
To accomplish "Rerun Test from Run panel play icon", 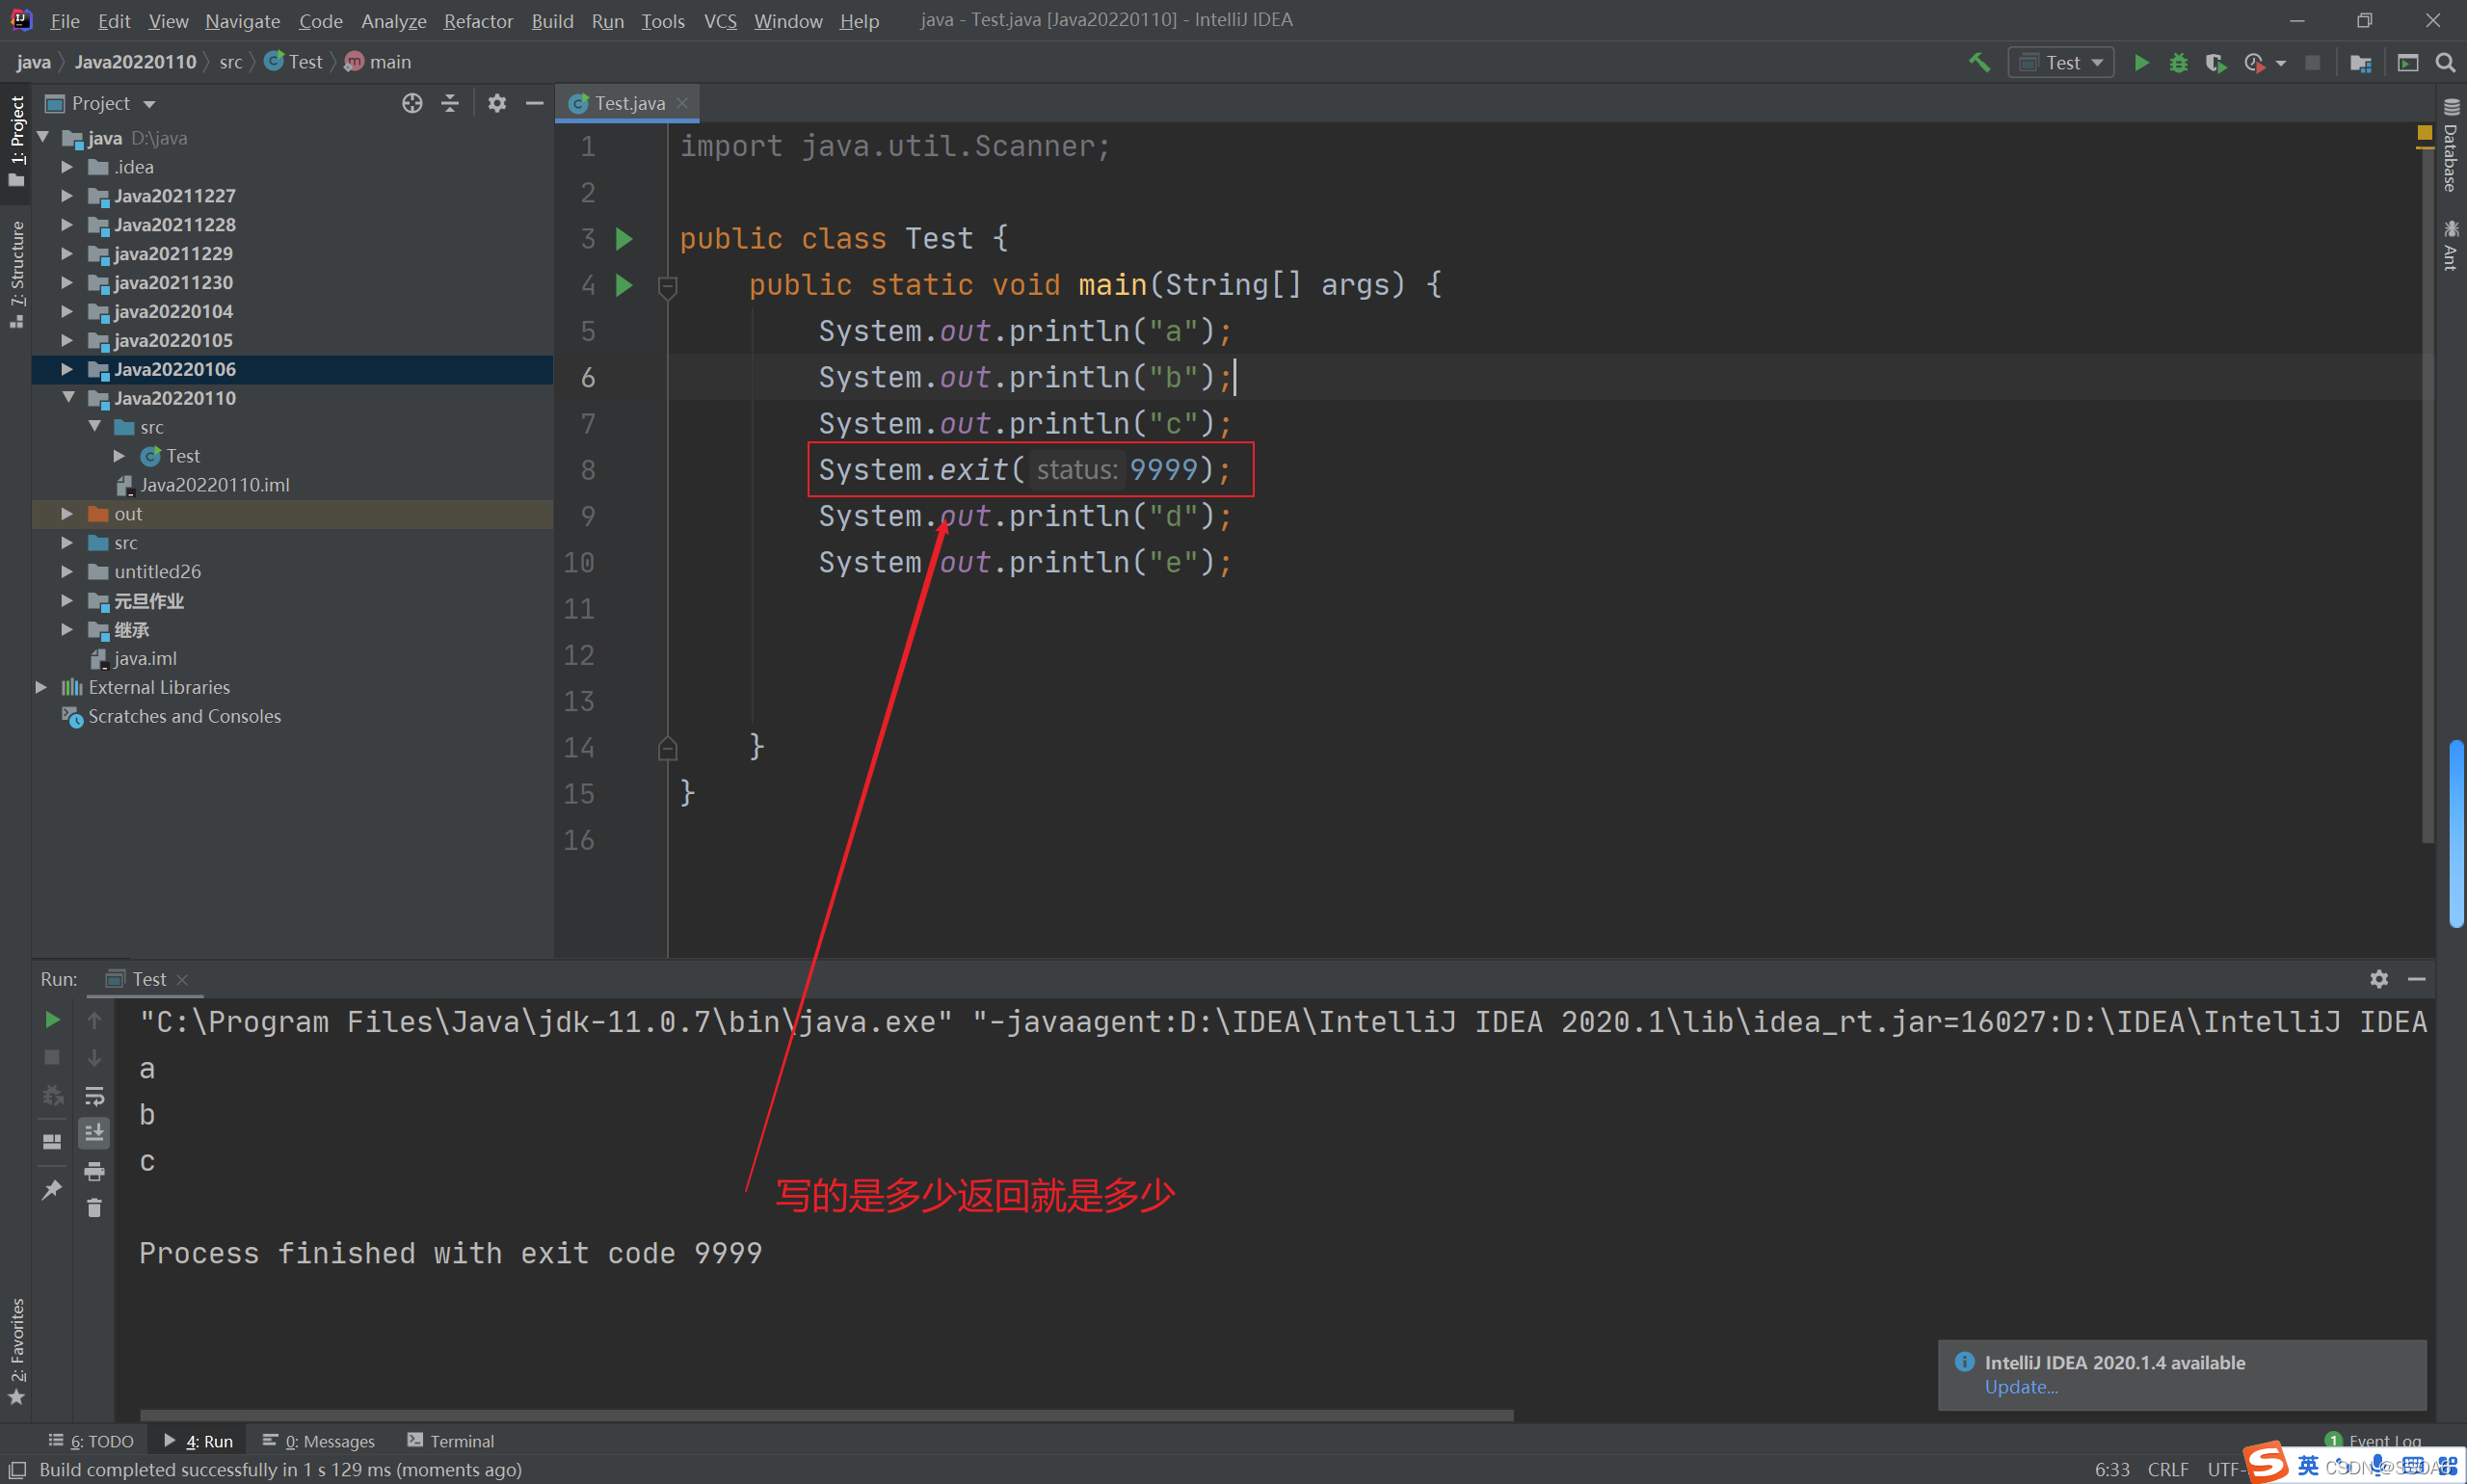I will pos(52,1020).
